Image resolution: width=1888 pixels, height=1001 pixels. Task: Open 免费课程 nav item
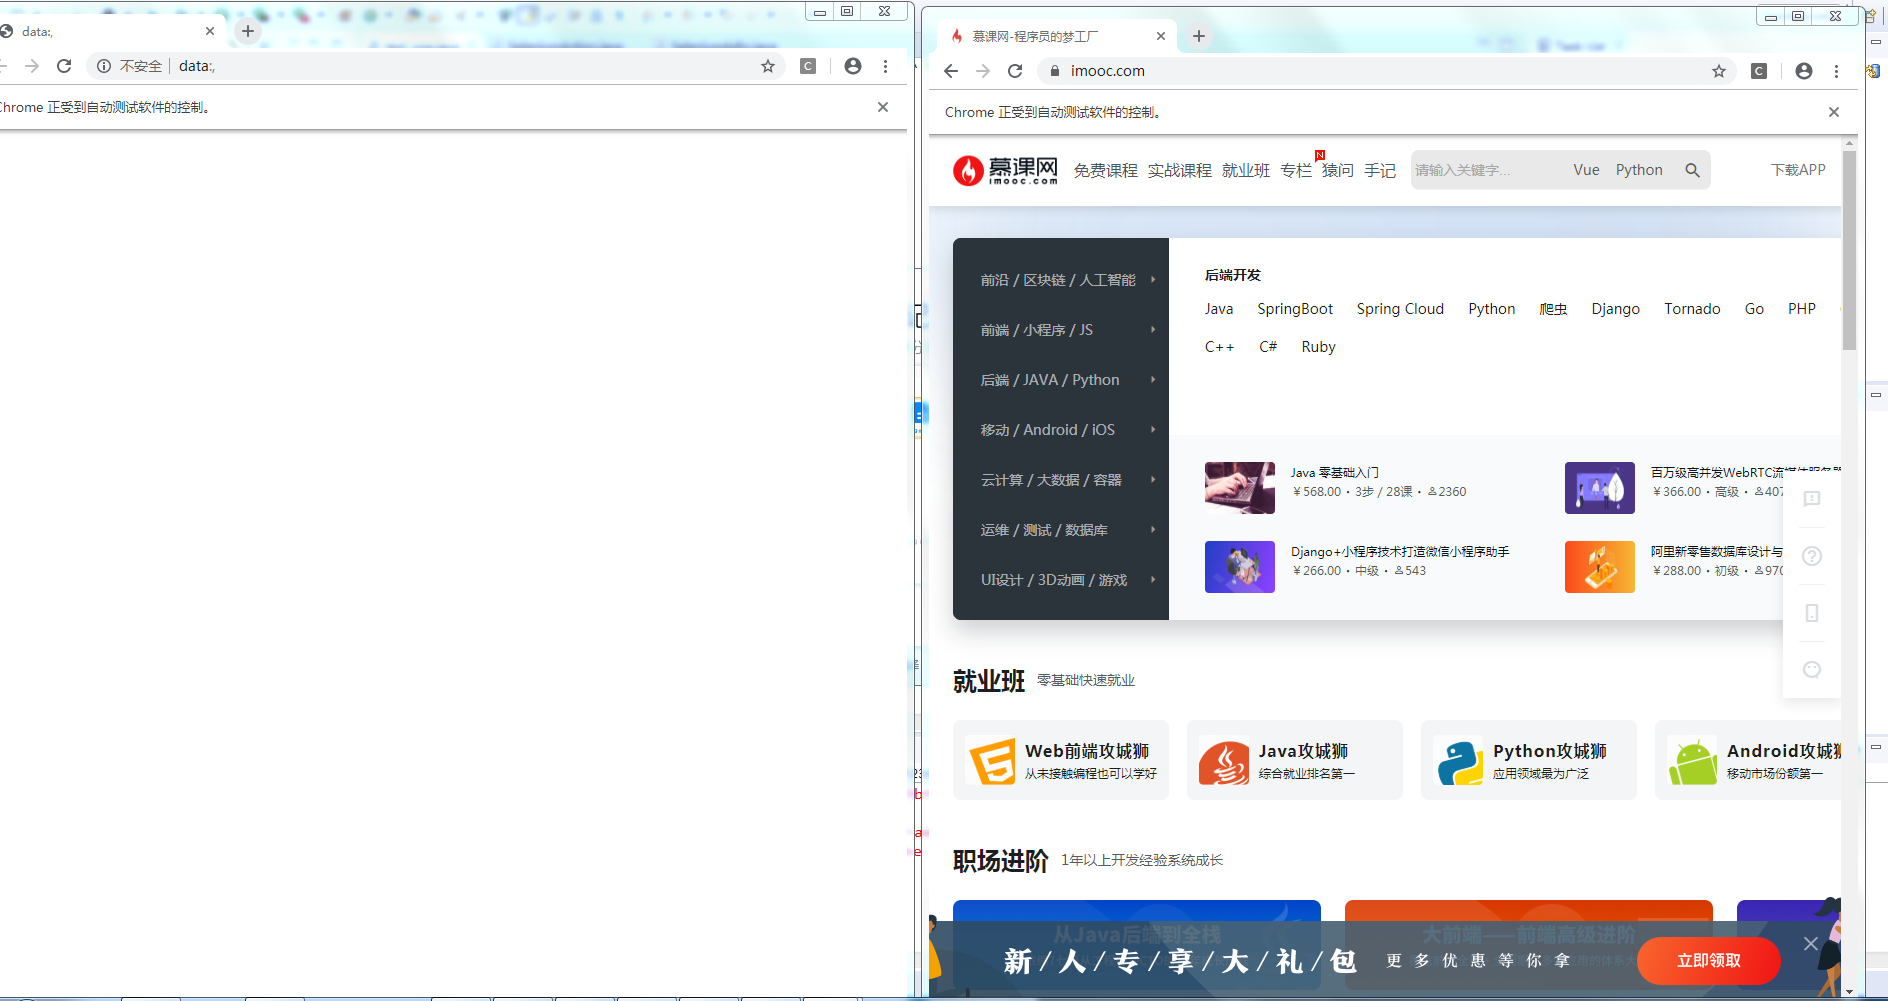coord(1106,171)
